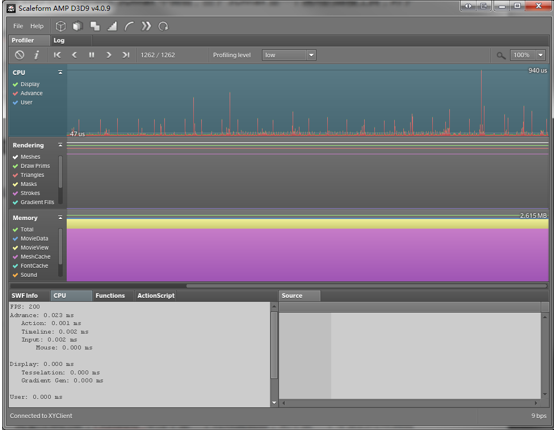Screen dimensions: 554x430
Task: Click the CPU info scroll up arrow
Action: click(274, 306)
